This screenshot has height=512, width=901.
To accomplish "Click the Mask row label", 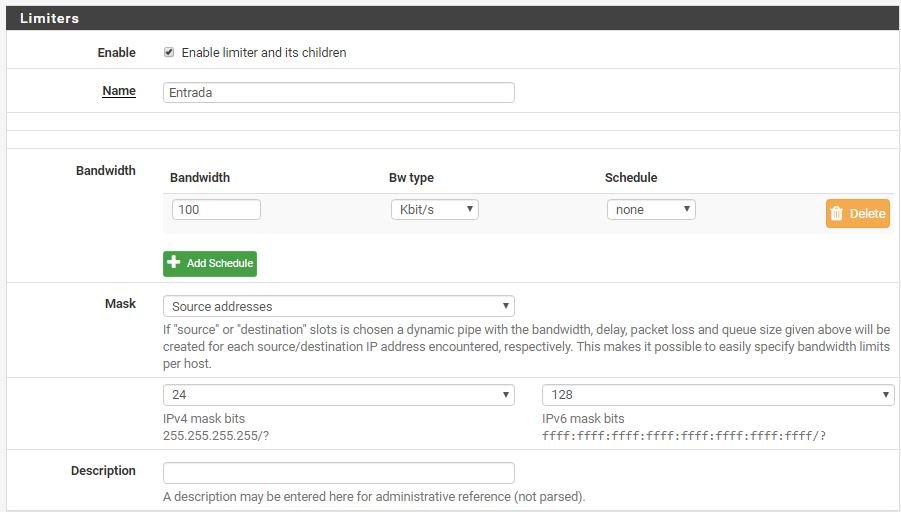I will click(x=121, y=303).
